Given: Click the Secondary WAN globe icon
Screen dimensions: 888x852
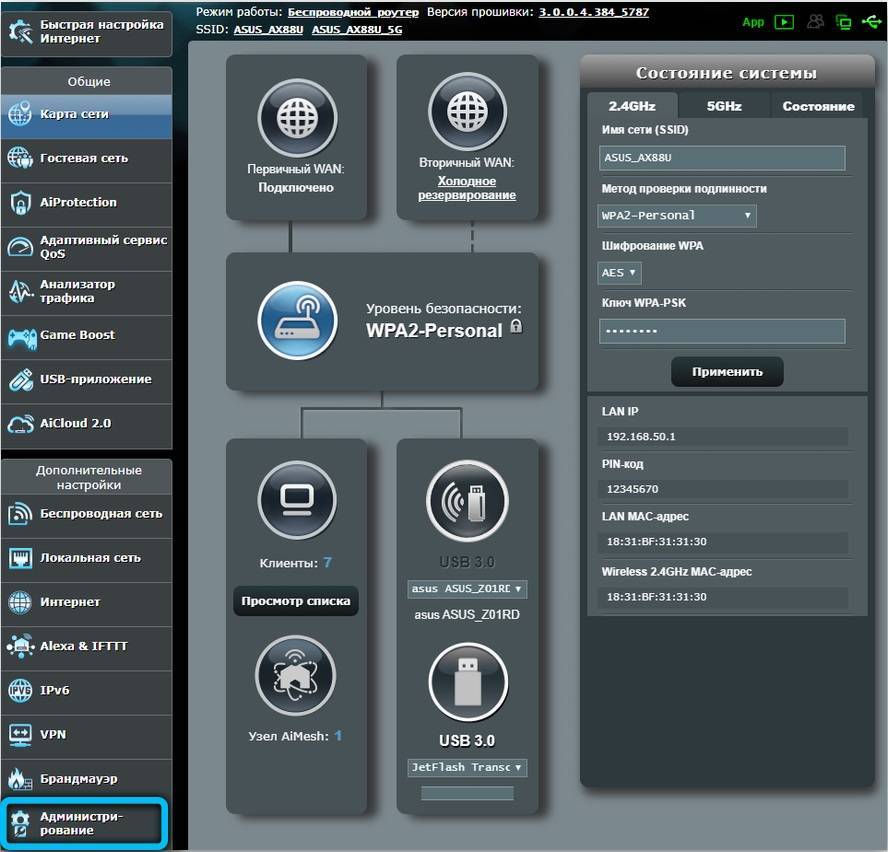Looking at the screenshot, I should click(x=467, y=114).
